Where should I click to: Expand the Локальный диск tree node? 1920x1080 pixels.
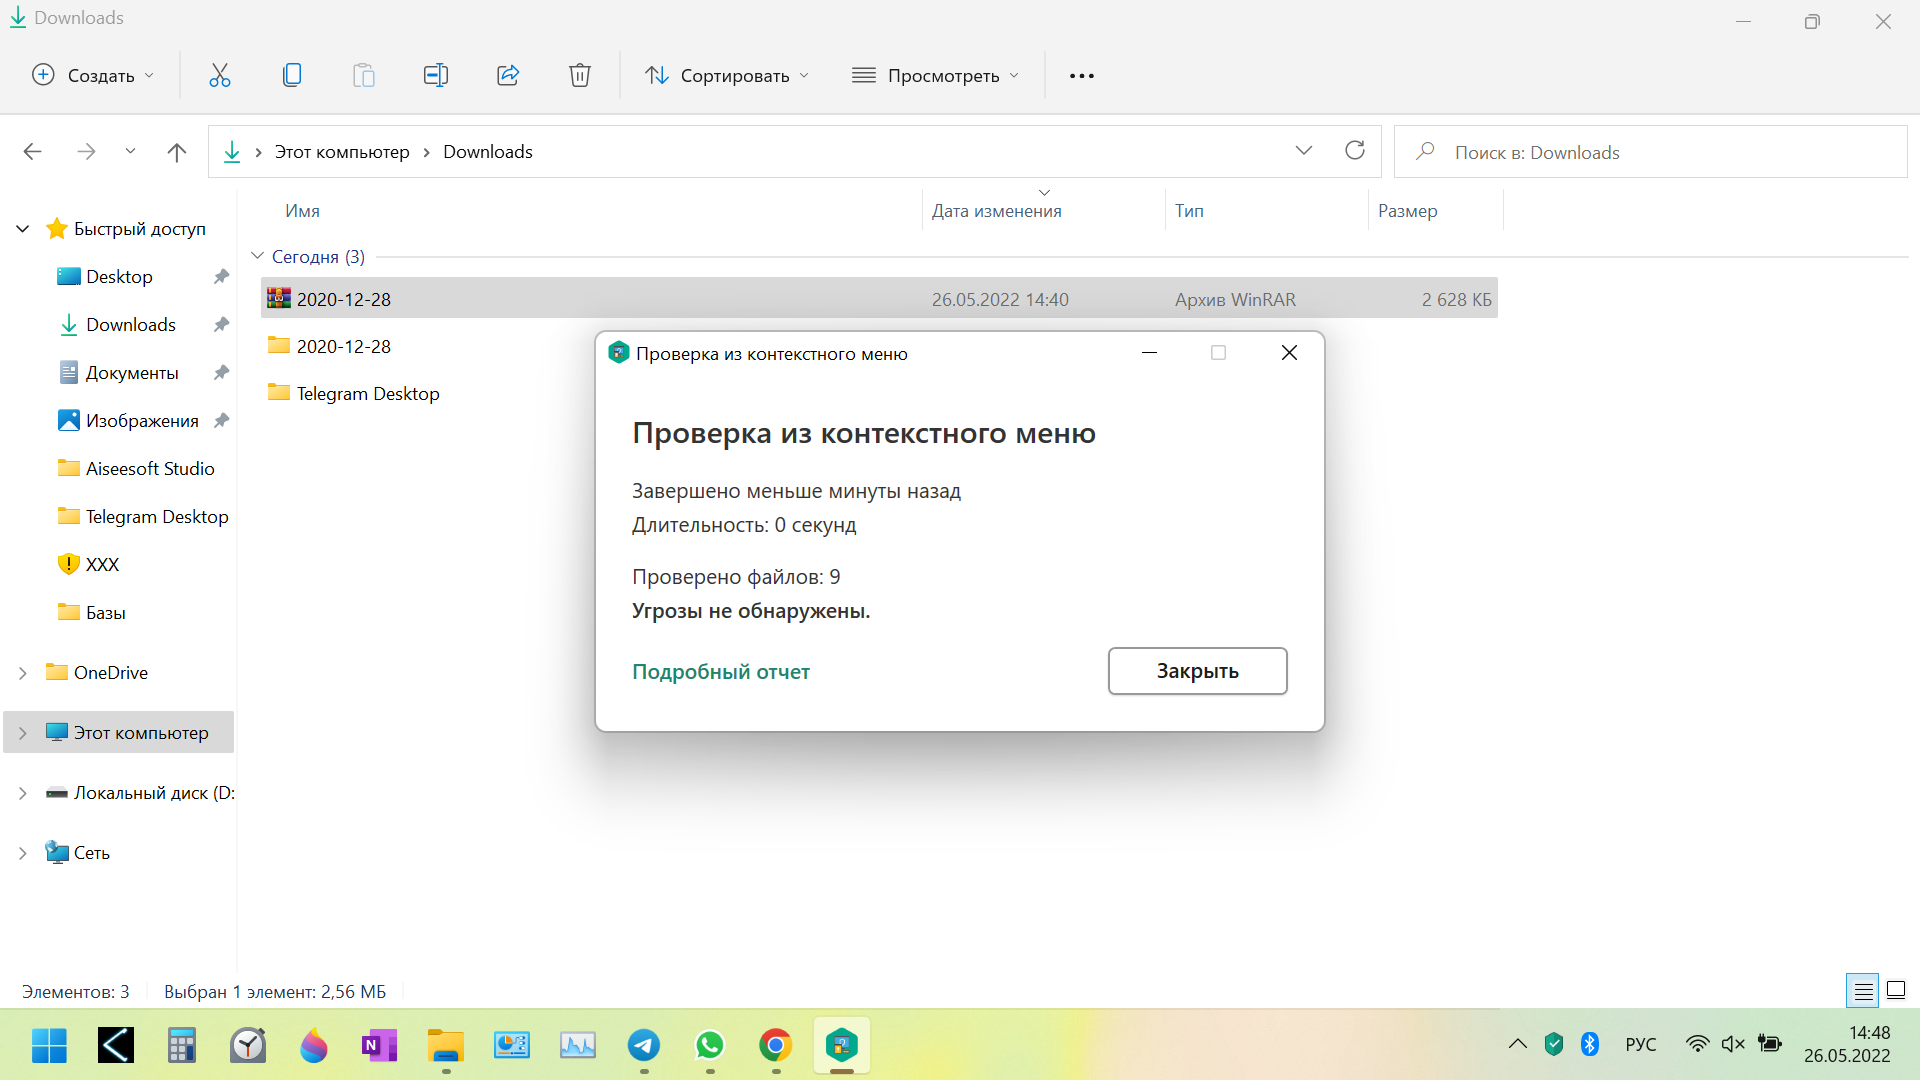click(x=23, y=793)
